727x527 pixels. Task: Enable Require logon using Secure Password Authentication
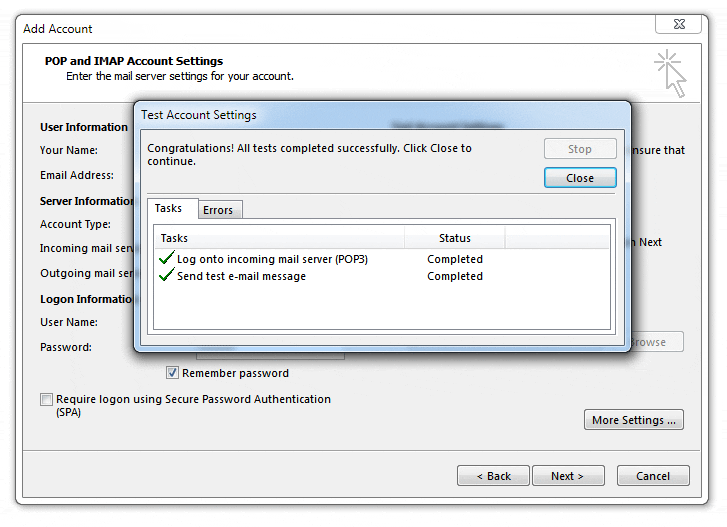tap(47, 399)
